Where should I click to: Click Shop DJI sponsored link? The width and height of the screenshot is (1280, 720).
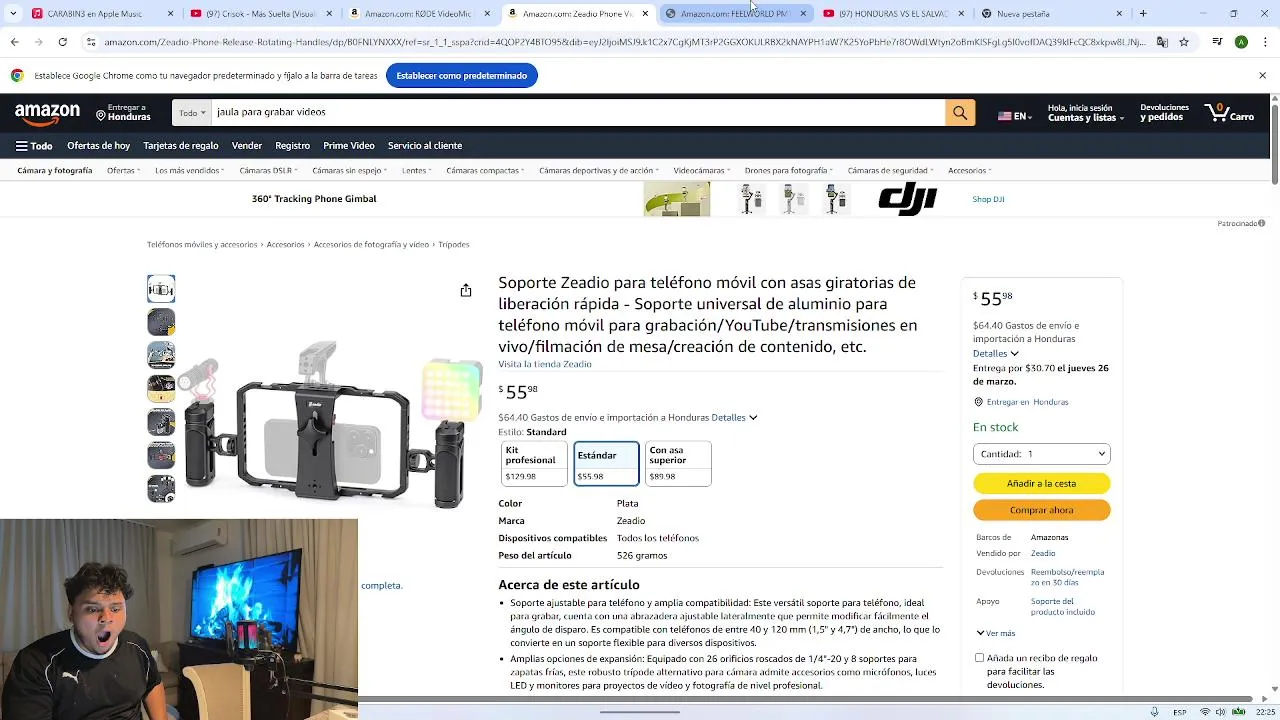(x=988, y=199)
